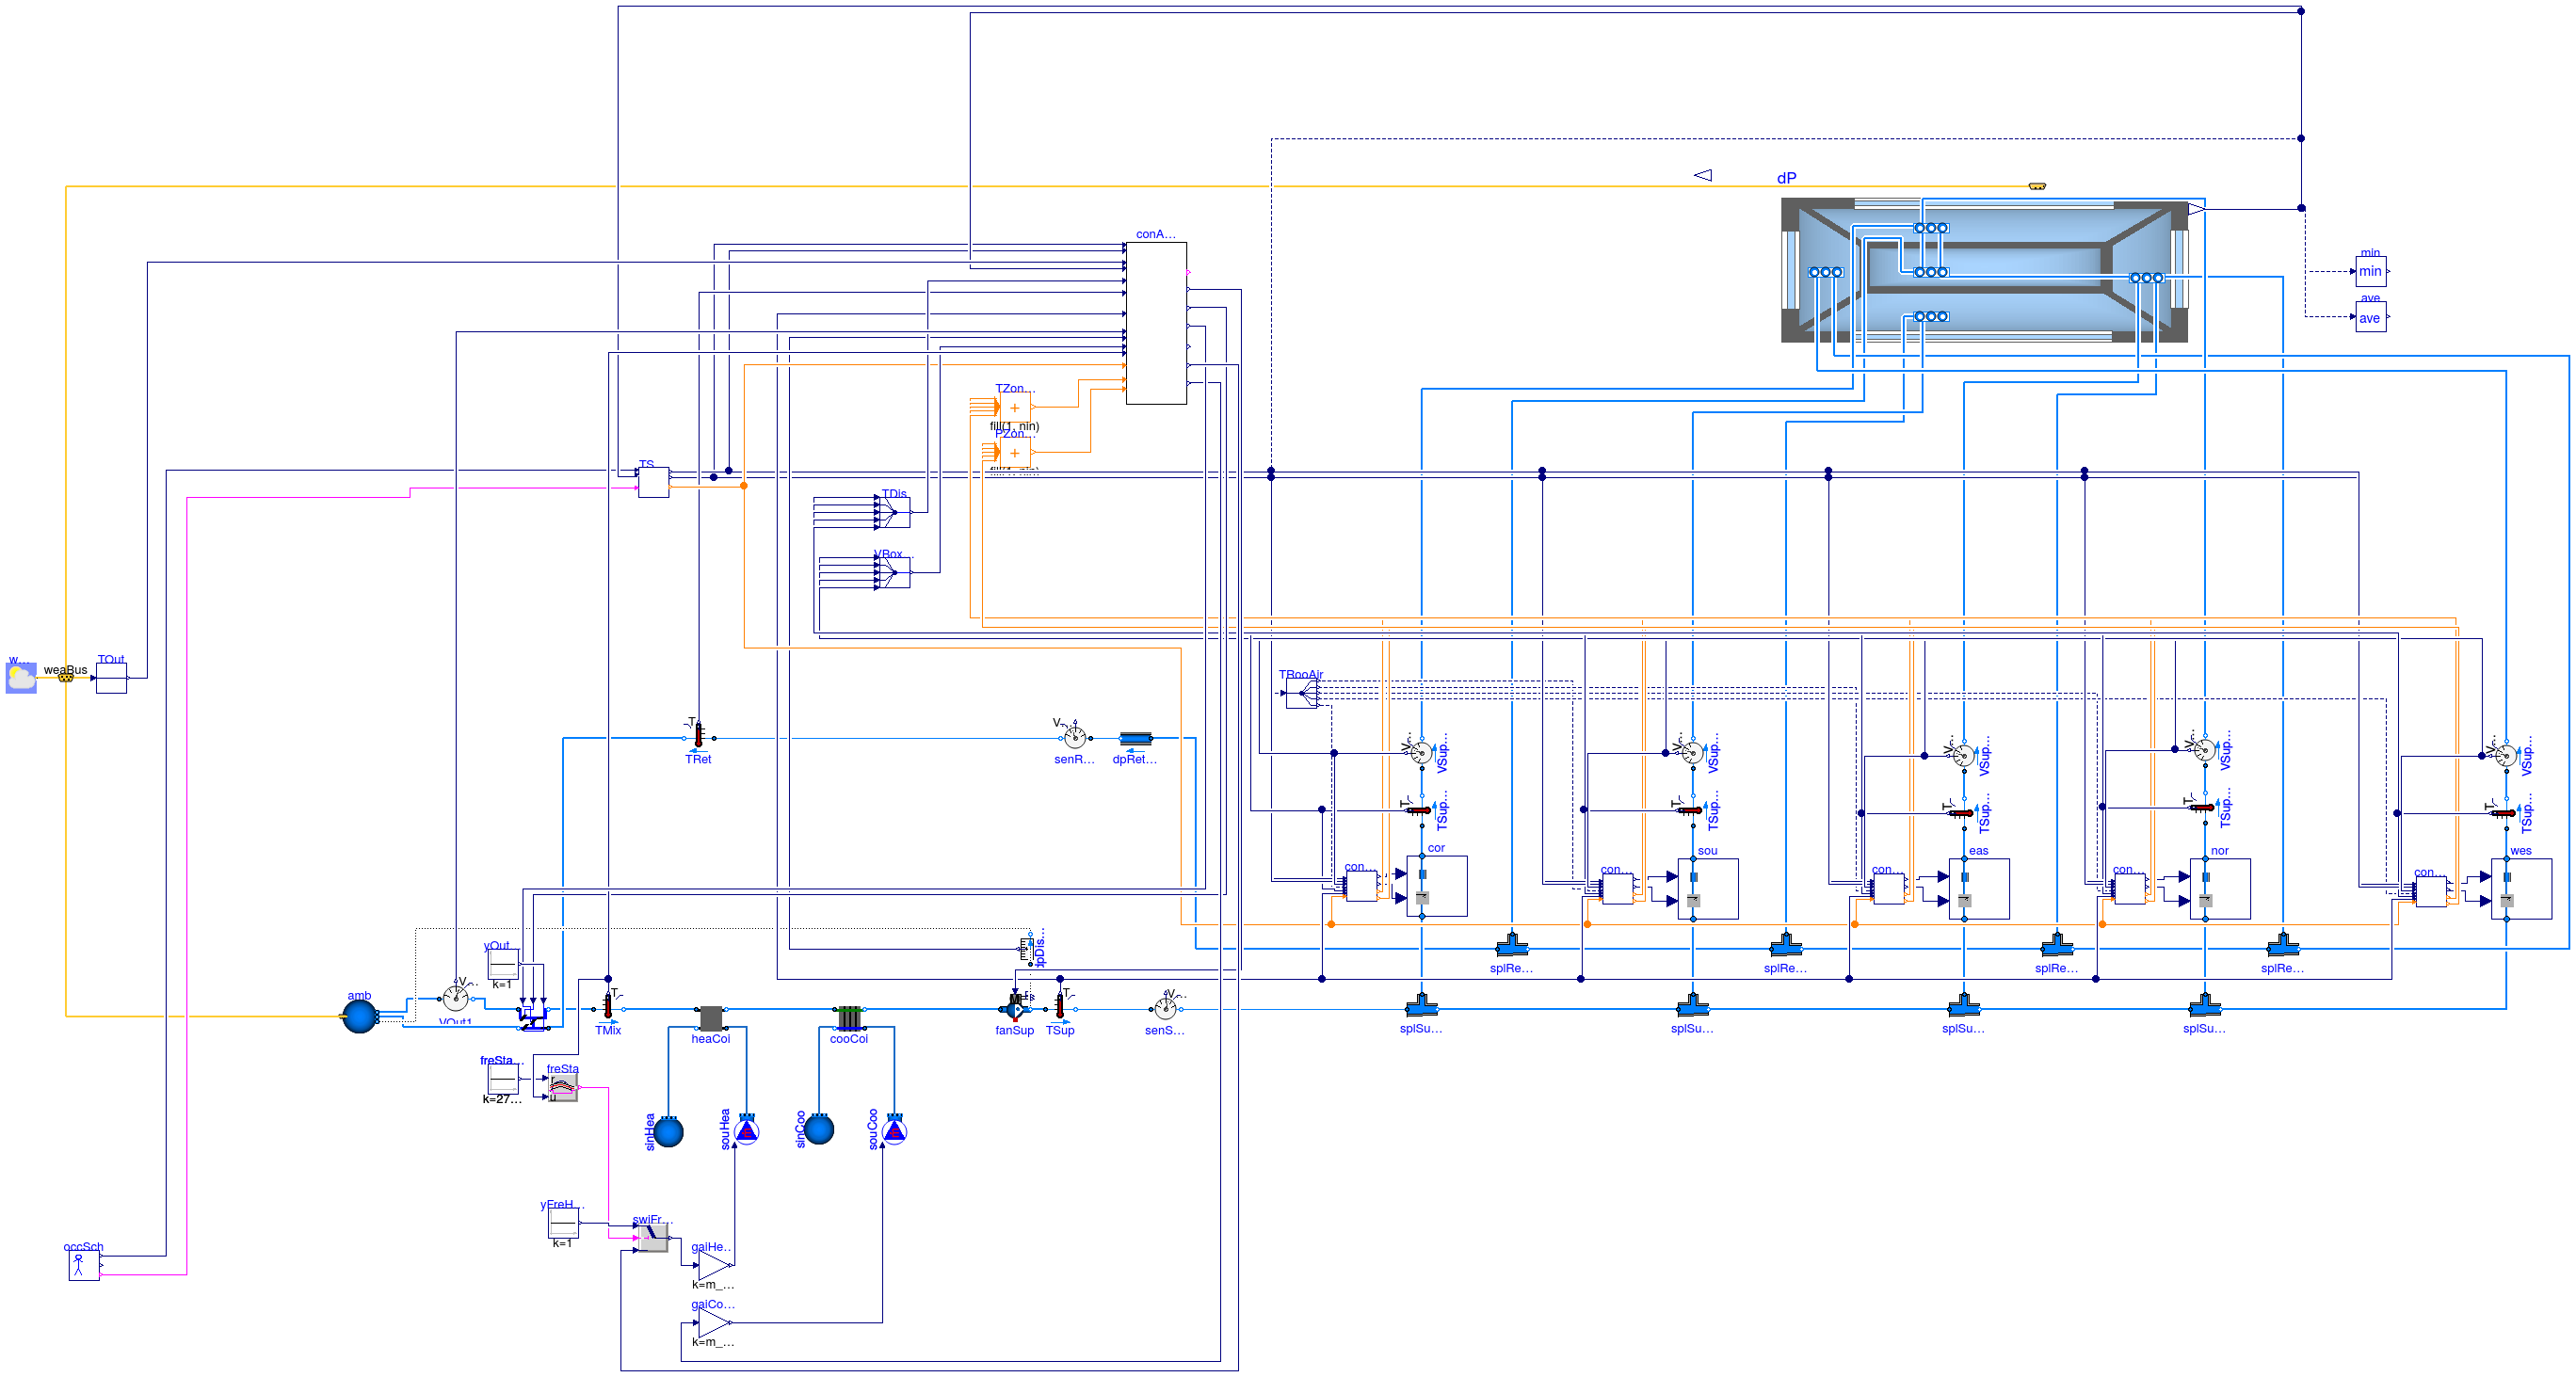Select the PZon sum block

(1015, 453)
